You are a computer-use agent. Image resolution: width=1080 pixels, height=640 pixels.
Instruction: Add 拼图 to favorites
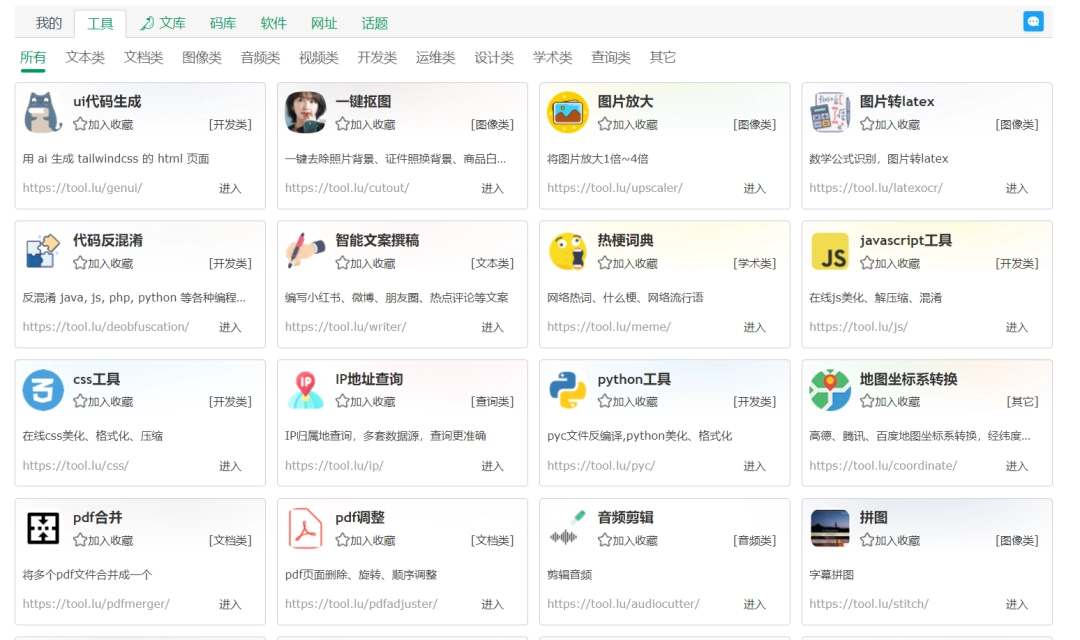click(891, 541)
